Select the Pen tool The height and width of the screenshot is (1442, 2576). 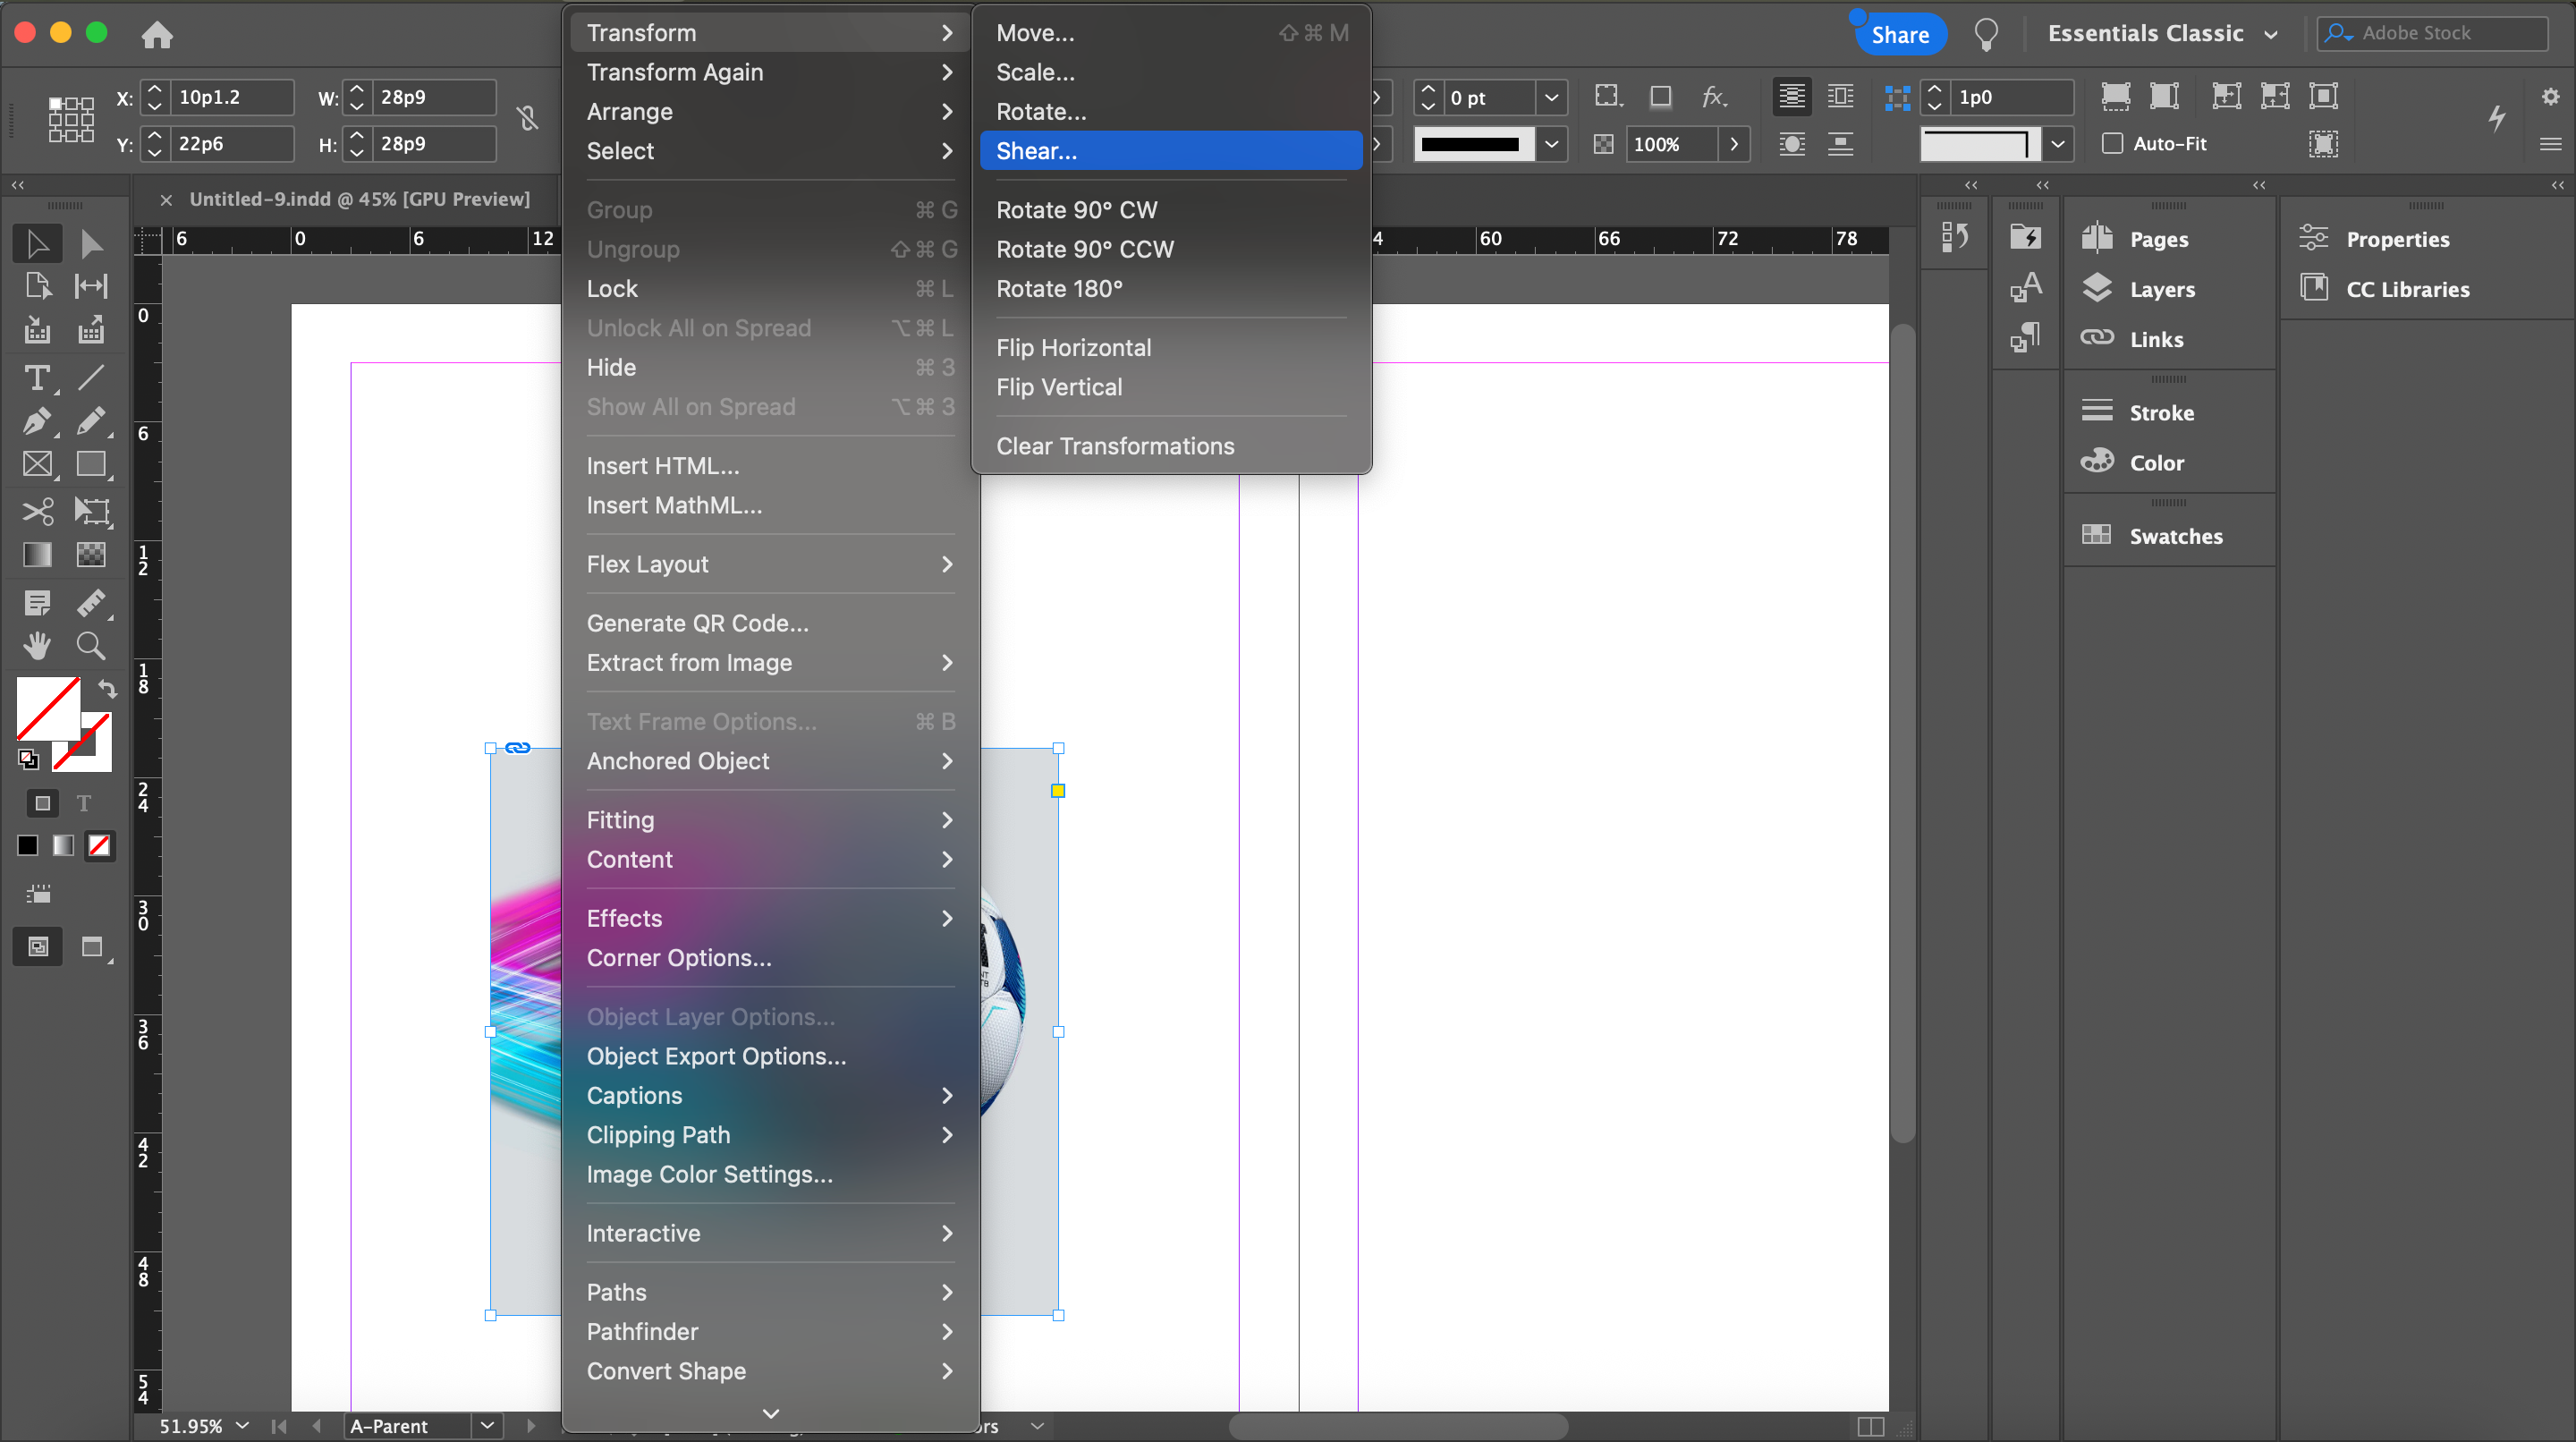[37, 421]
